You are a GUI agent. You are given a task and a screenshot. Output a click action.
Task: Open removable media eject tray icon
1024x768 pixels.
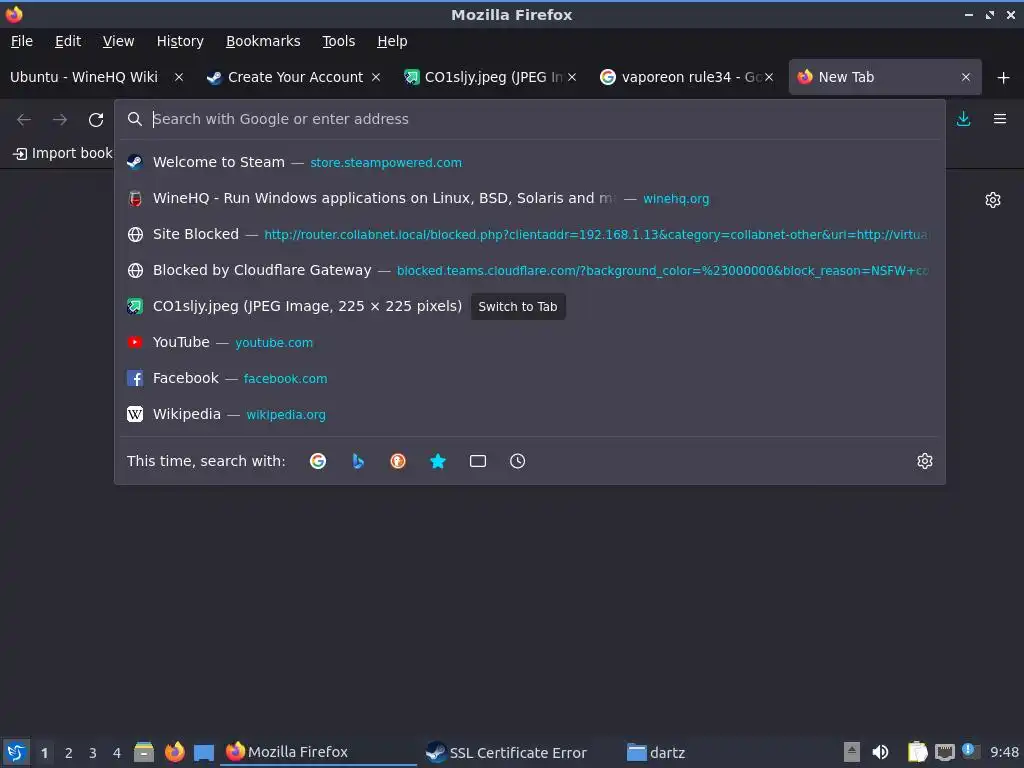[x=851, y=752]
